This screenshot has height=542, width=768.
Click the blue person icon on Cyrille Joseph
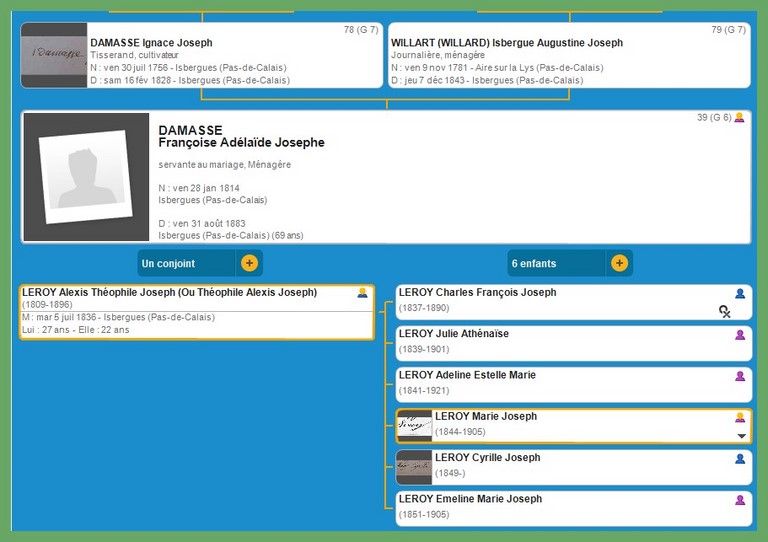click(x=740, y=459)
